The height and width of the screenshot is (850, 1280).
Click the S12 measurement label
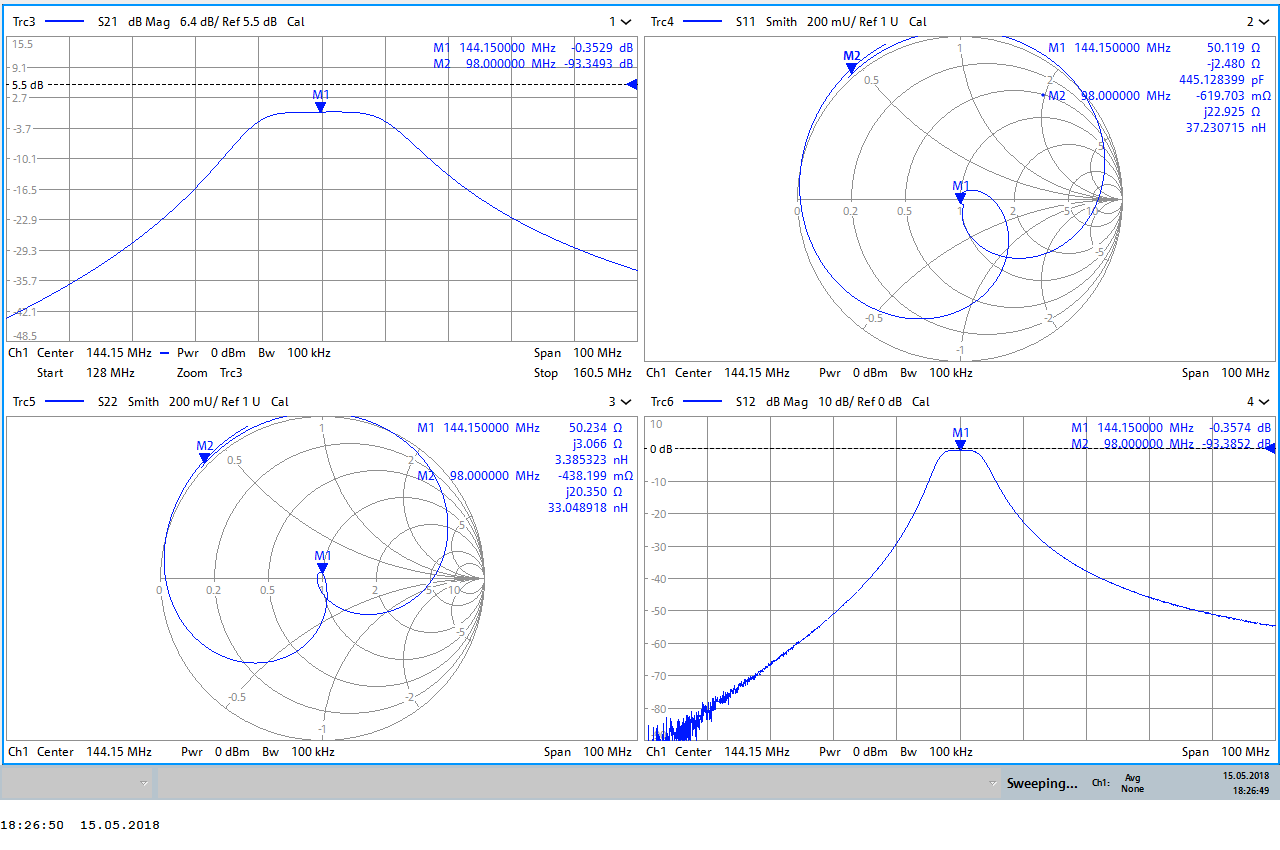pos(746,401)
